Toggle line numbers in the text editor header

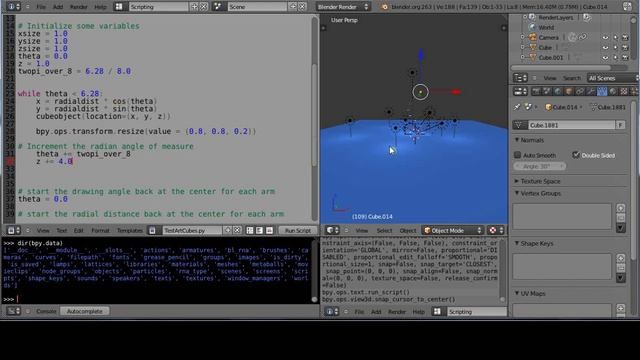(x=250, y=230)
